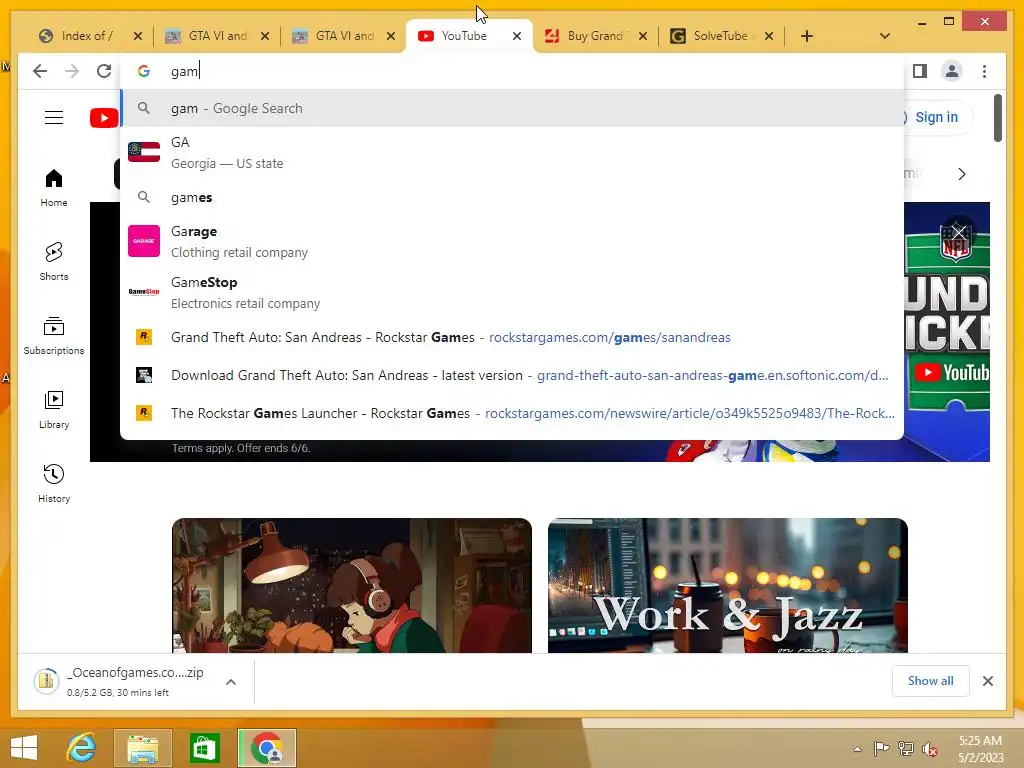Close the Buy Grand tab
1024x768 pixels.
click(x=643, y=36)
